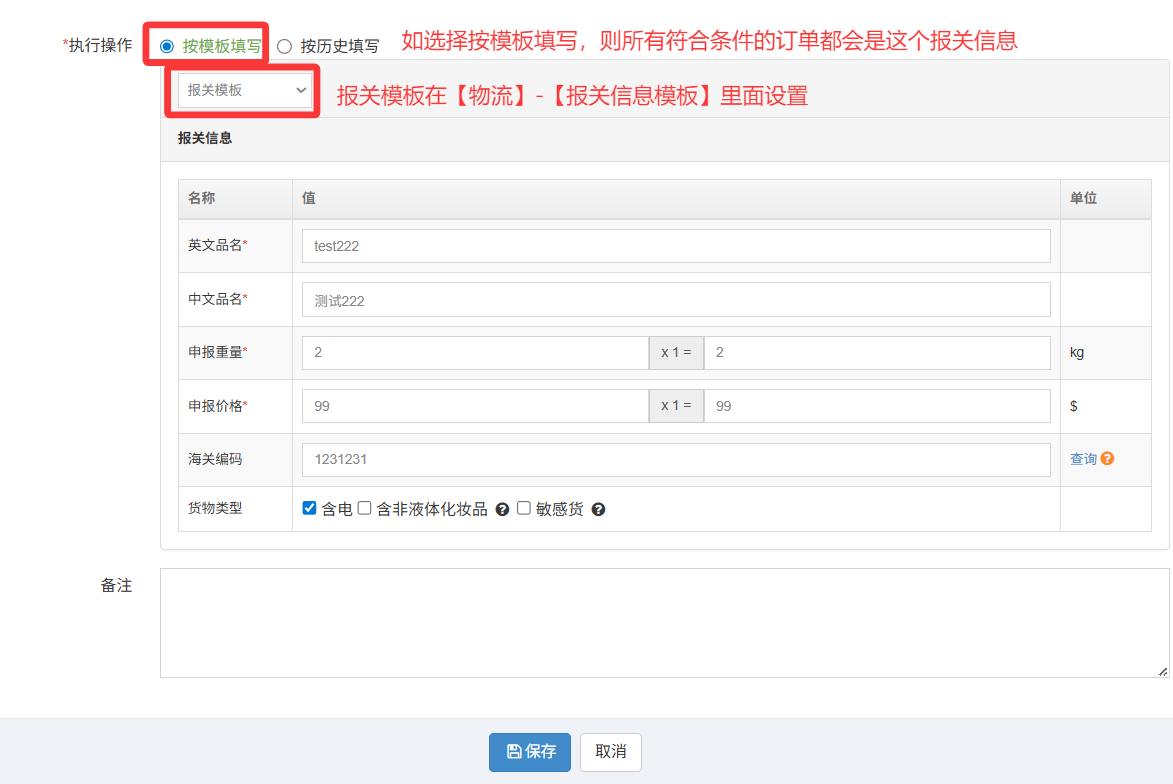Viewport: 1173px width, 784px height.
Task: Click the 查询 link for customs code
Action: [x=1083, y=459]
